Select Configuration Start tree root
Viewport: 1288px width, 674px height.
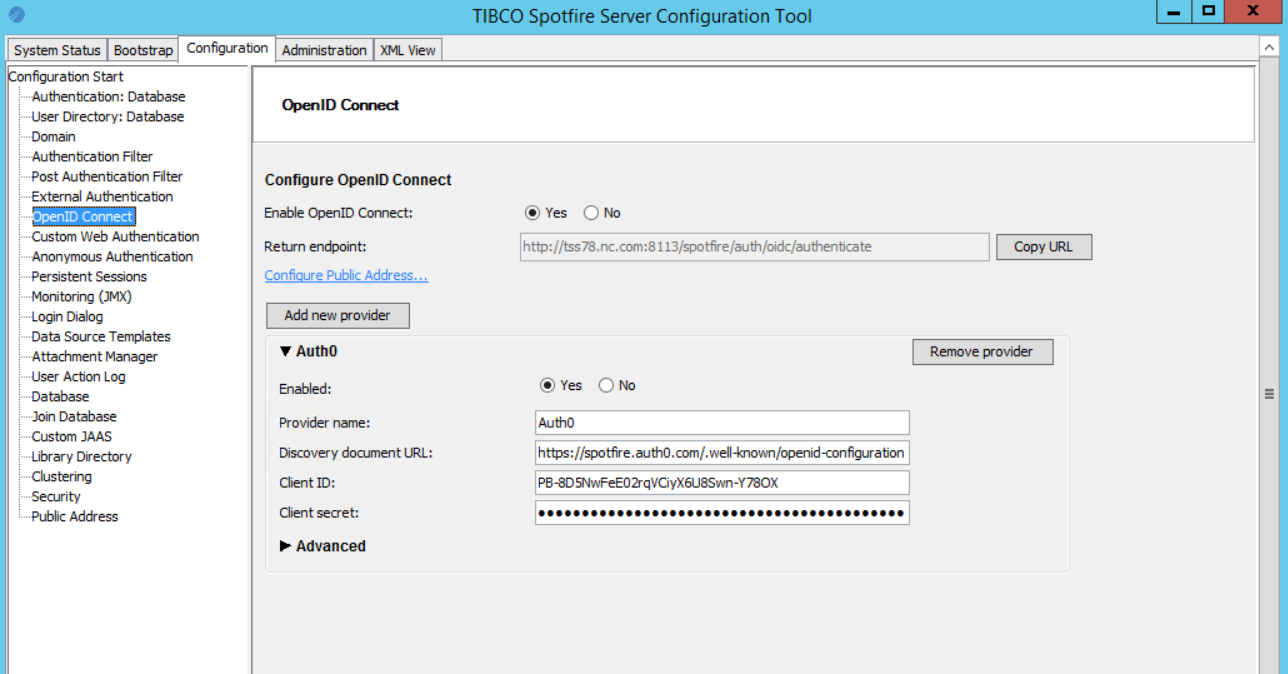tap(66, 77)
